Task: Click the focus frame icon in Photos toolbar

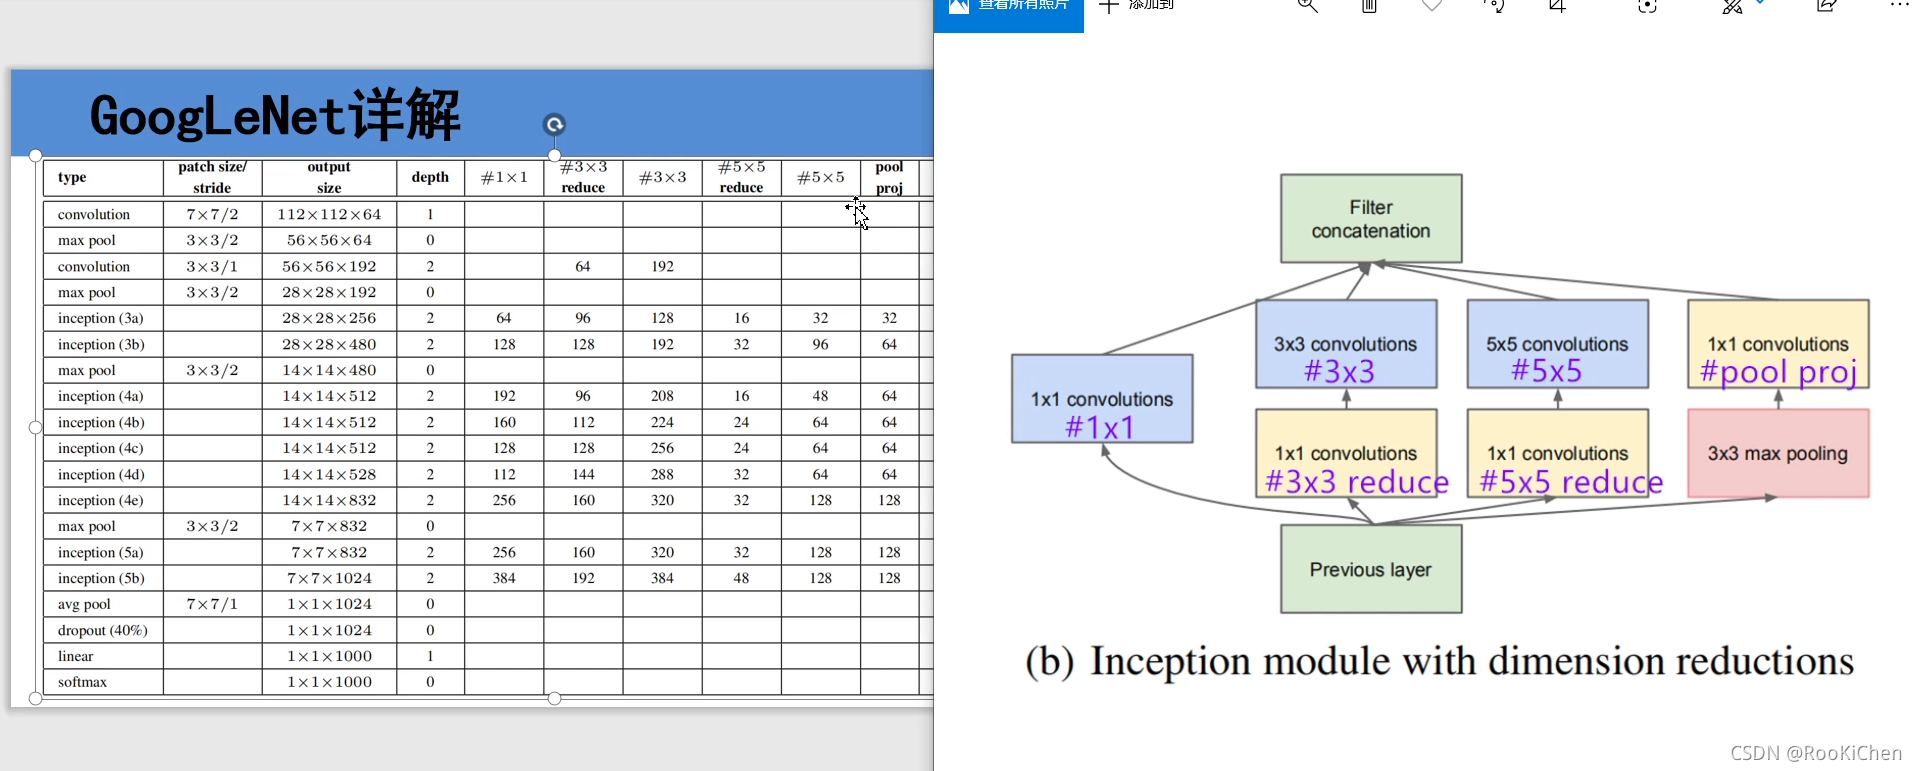Action: (x=1647, y=6)
